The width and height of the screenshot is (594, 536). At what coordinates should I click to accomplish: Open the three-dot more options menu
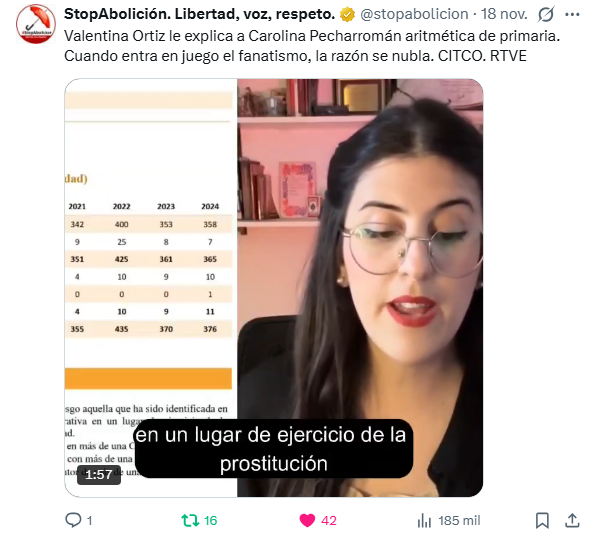pyautogui.click(x=572, y=14)
